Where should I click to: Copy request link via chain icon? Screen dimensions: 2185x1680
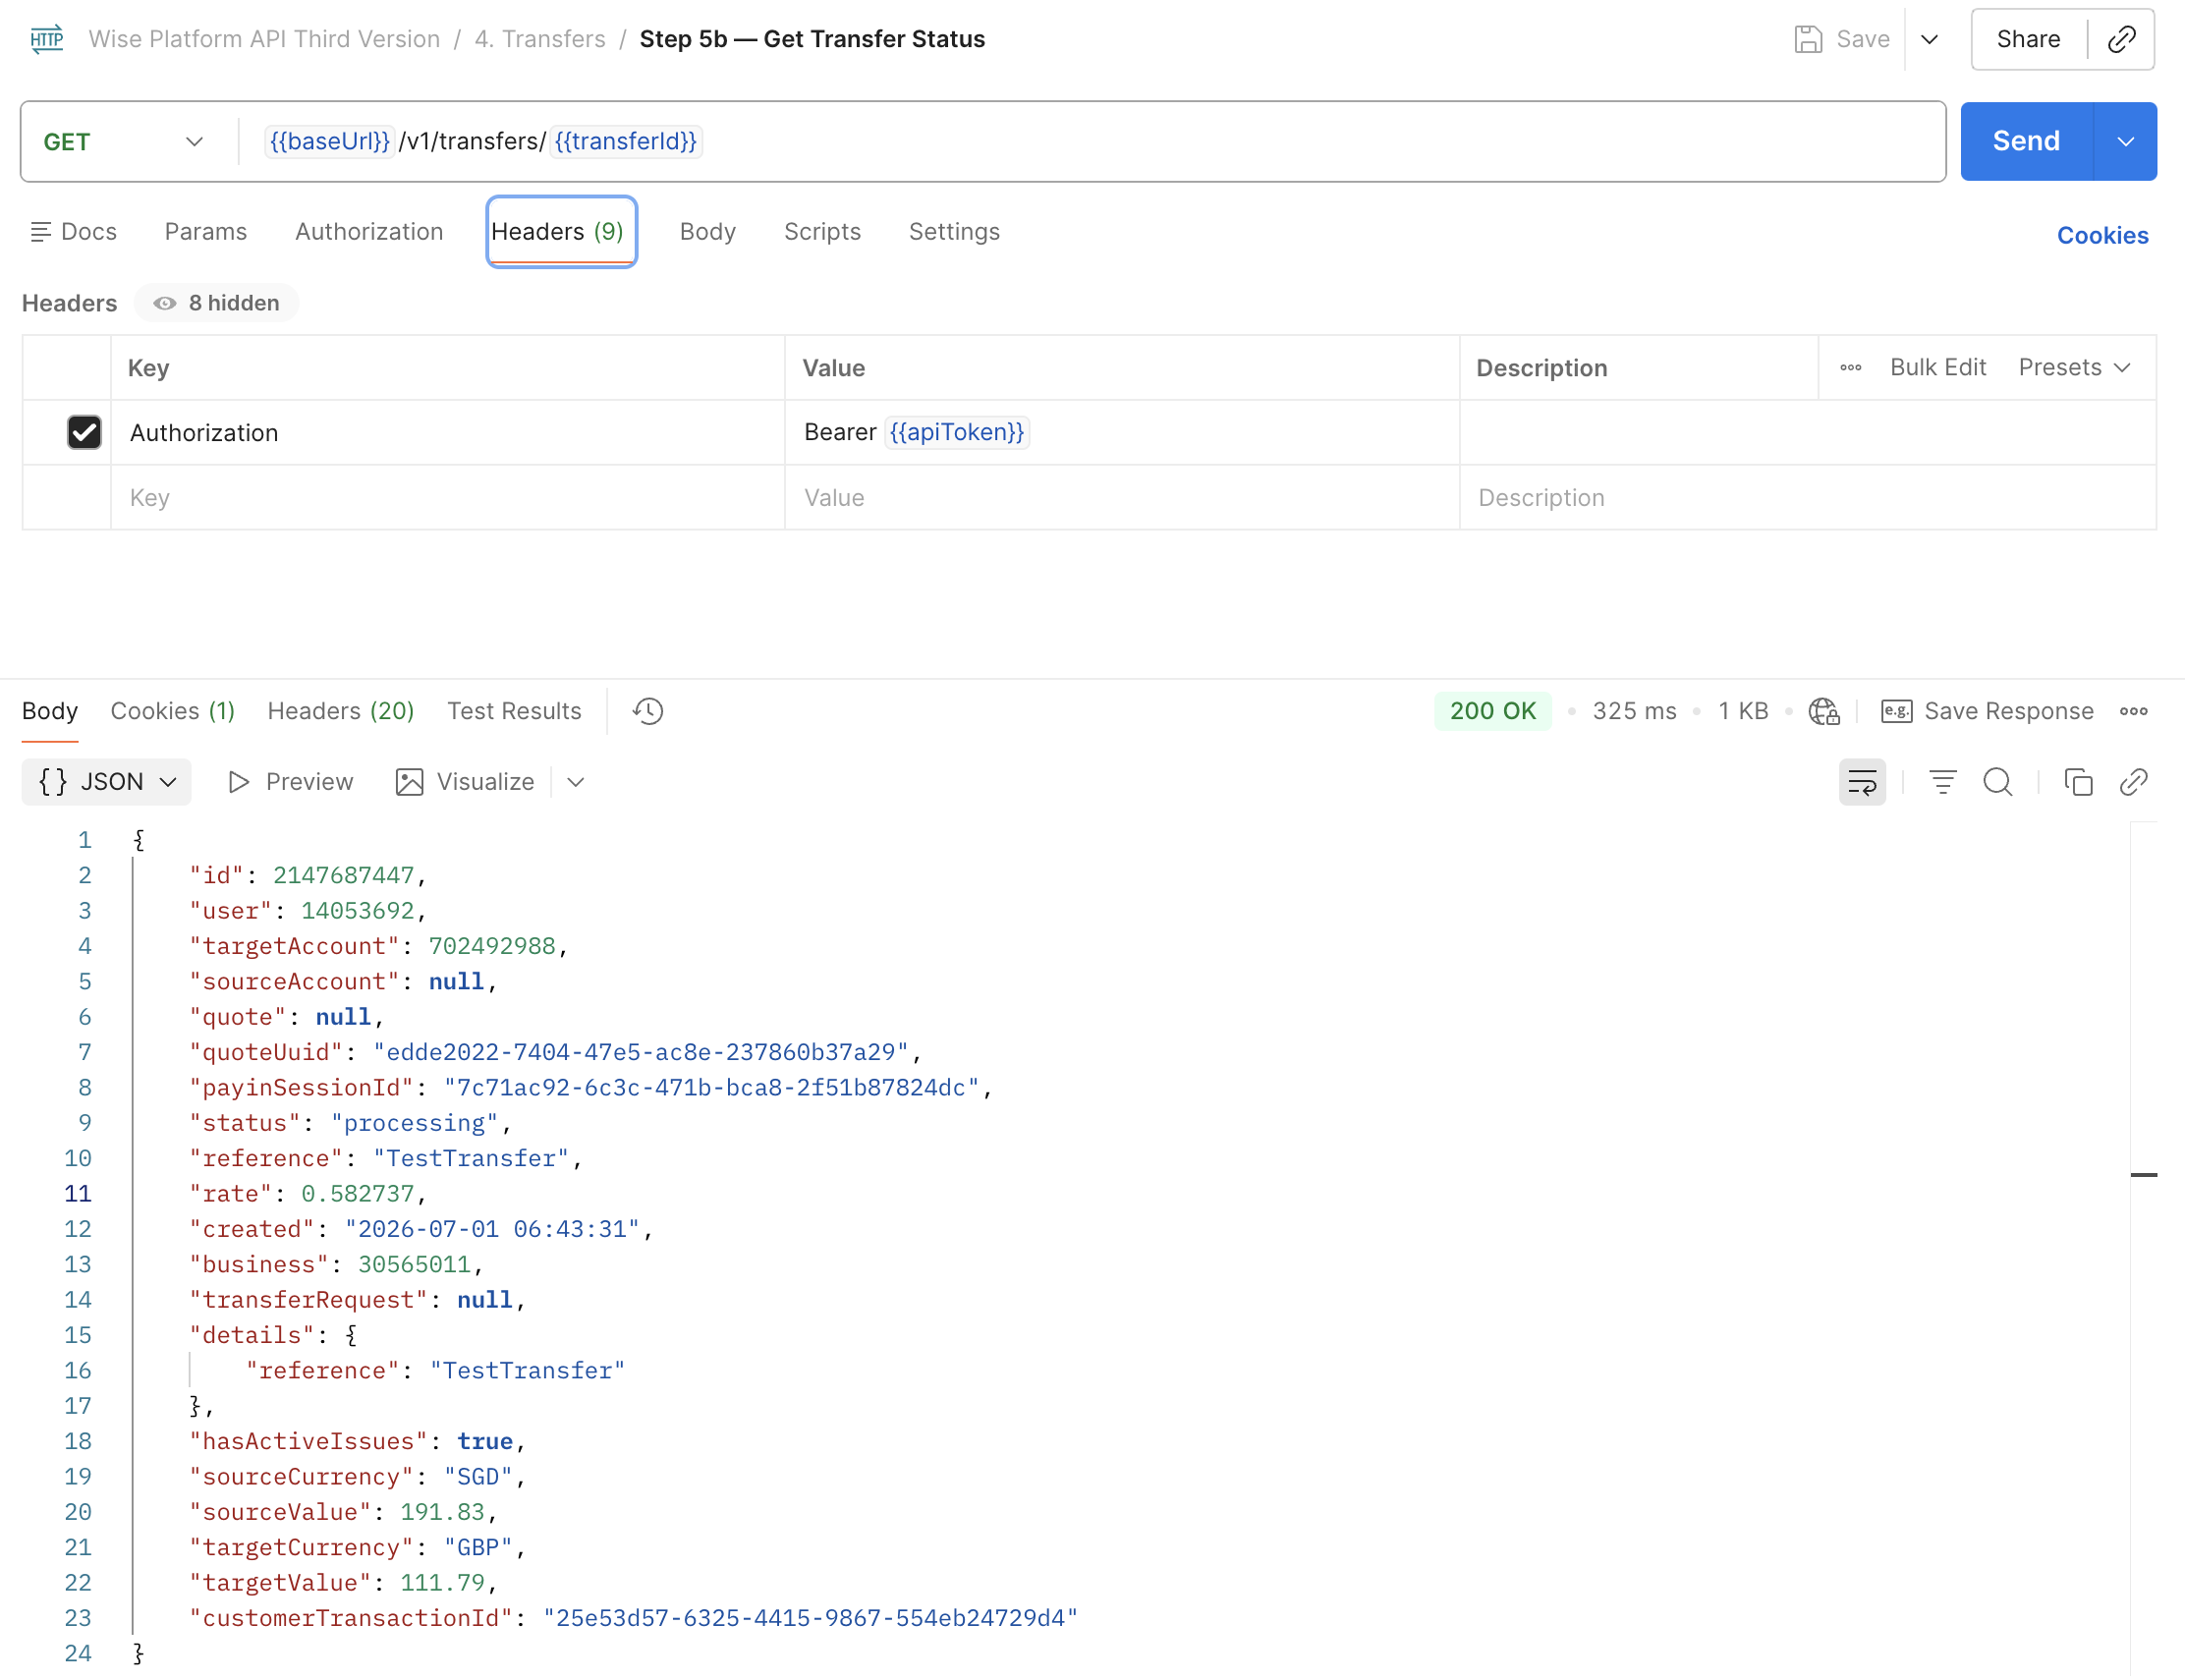[2121, 39]
